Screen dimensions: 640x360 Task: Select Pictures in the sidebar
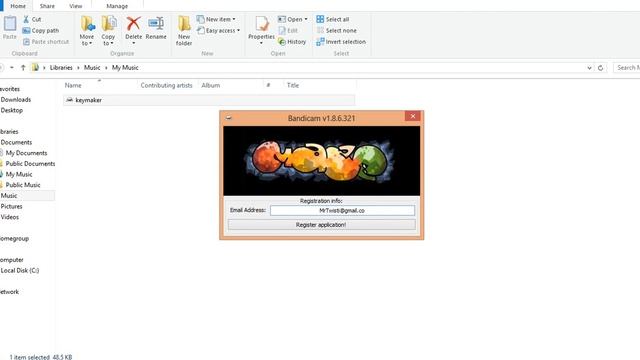[x=11, y=207]
